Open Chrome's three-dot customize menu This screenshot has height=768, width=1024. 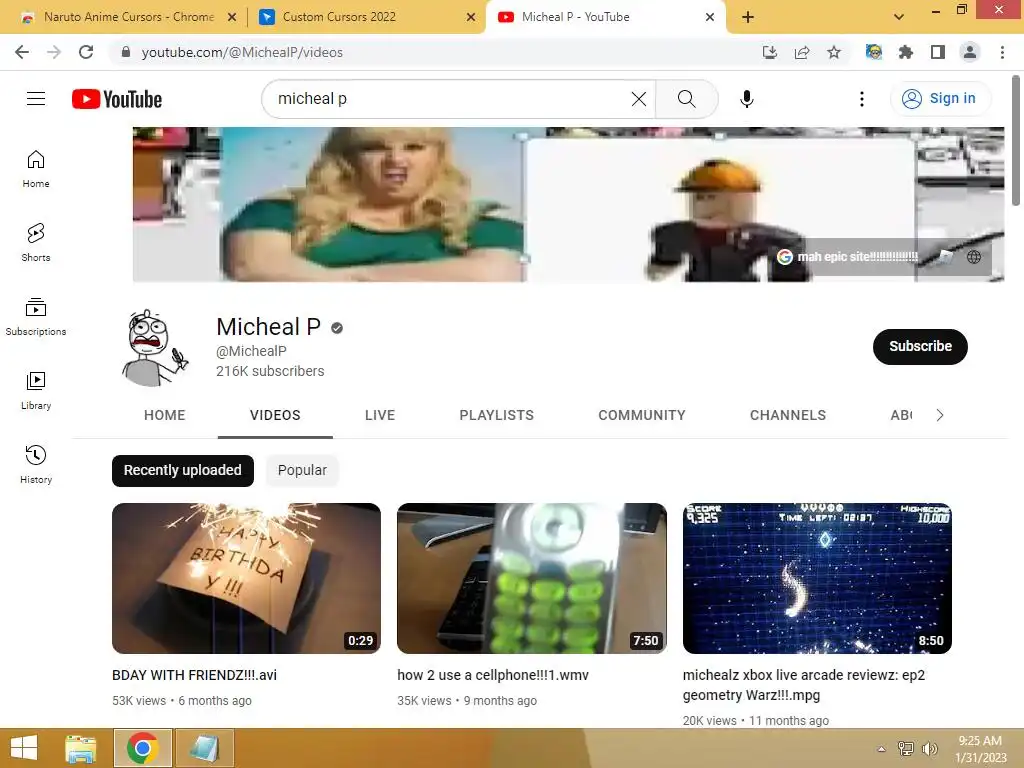[x=1002, y=52]
